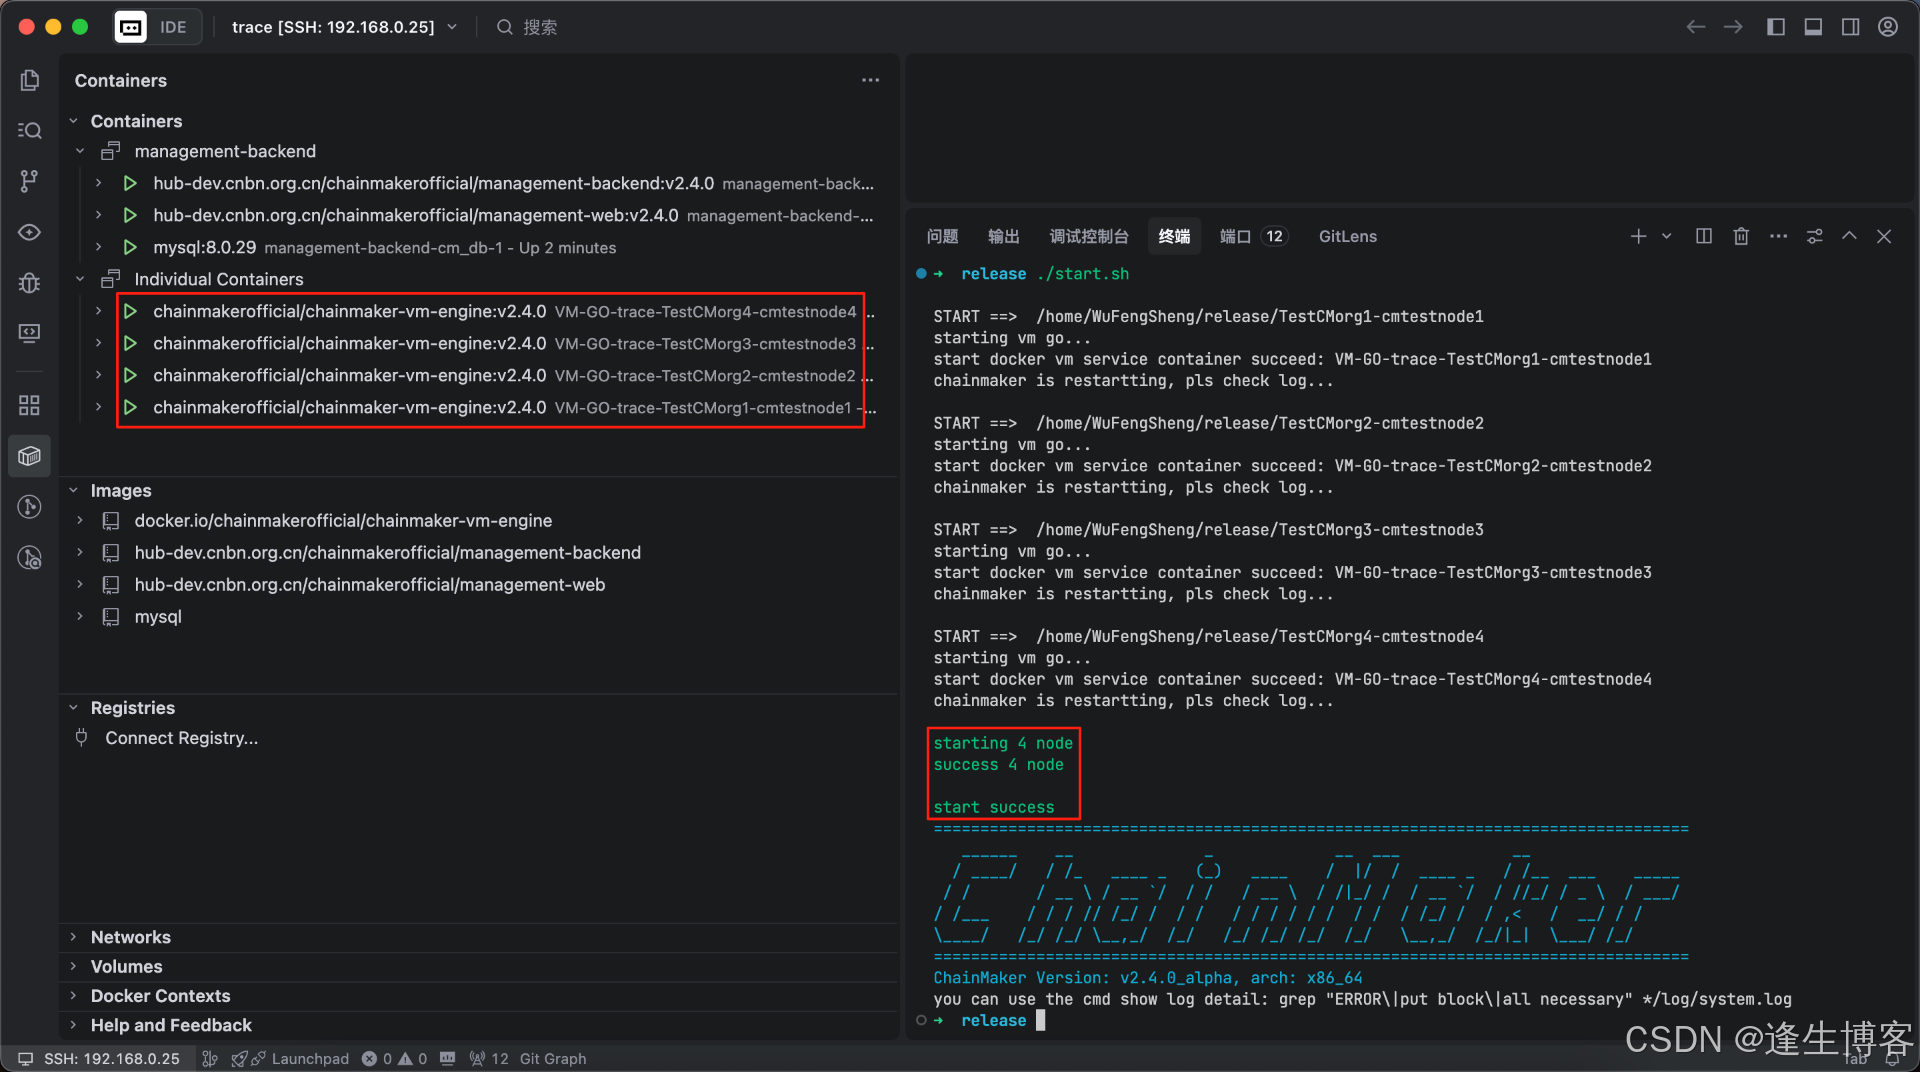The width and height of the screenshot is (1920, 1072).
Task: Split the terminal panel
Action: (x=1704, y=236)
